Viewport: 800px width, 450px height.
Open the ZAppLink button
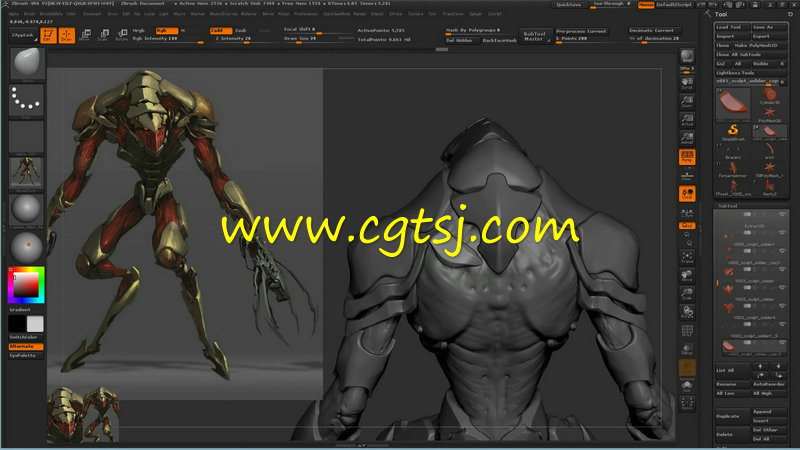pos(23,35)
